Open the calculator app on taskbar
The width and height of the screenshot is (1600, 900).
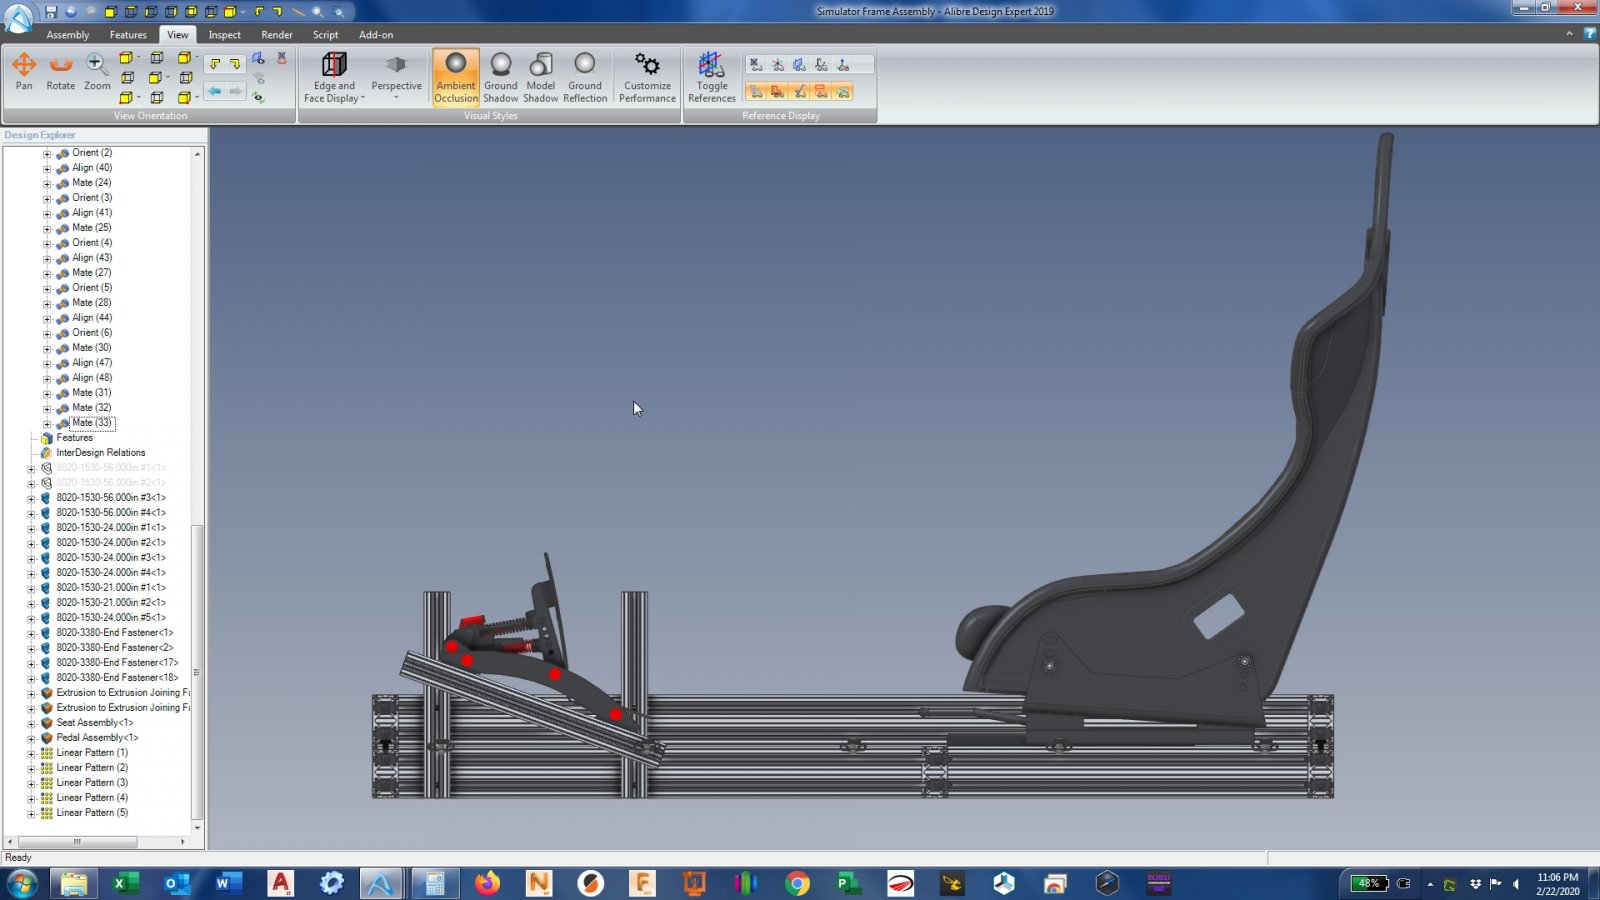(x=434, y=884)
